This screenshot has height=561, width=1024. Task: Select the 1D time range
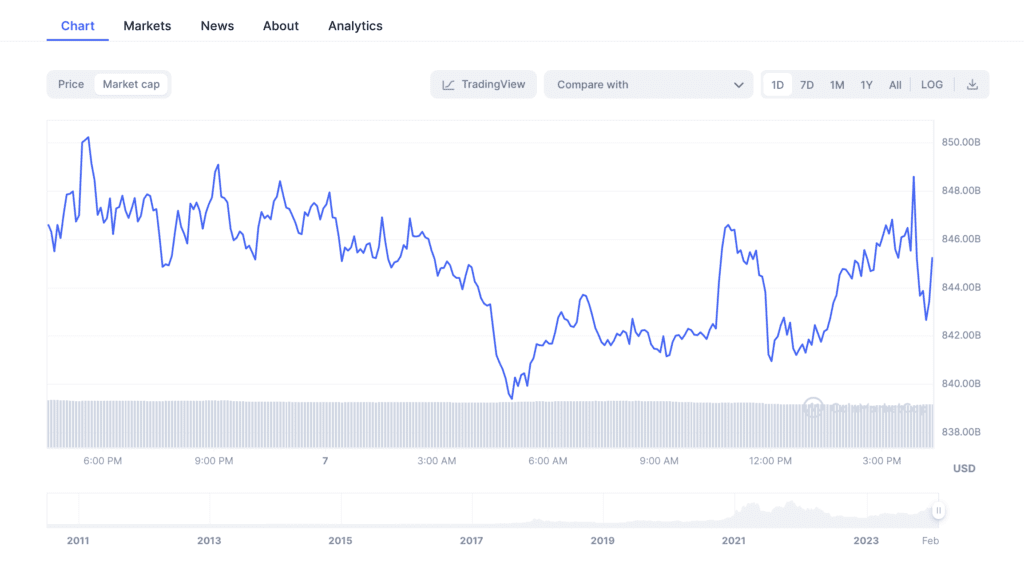click(x=777, y=85)
